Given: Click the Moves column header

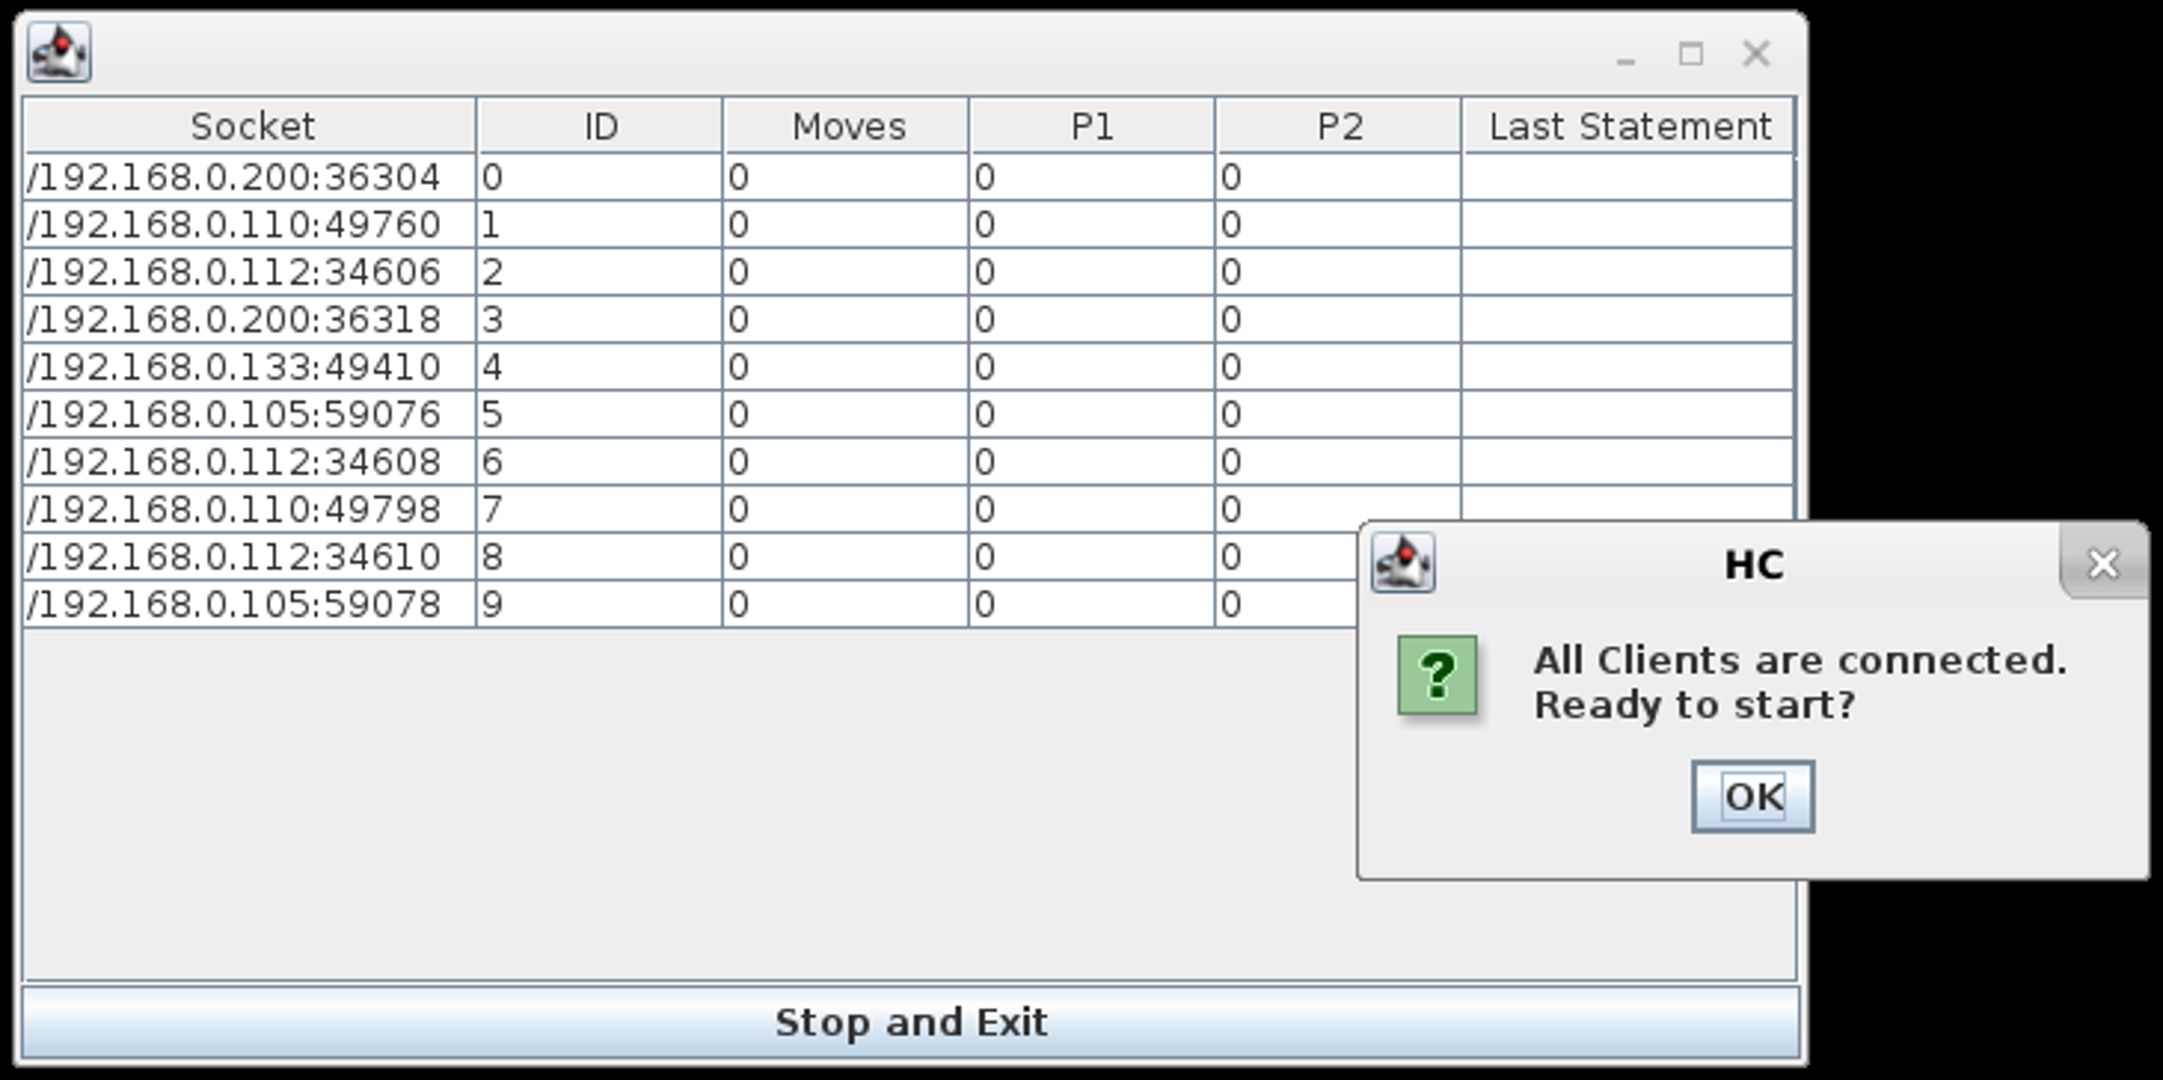Looking at the screenshot, I should (x=847, y=127).
